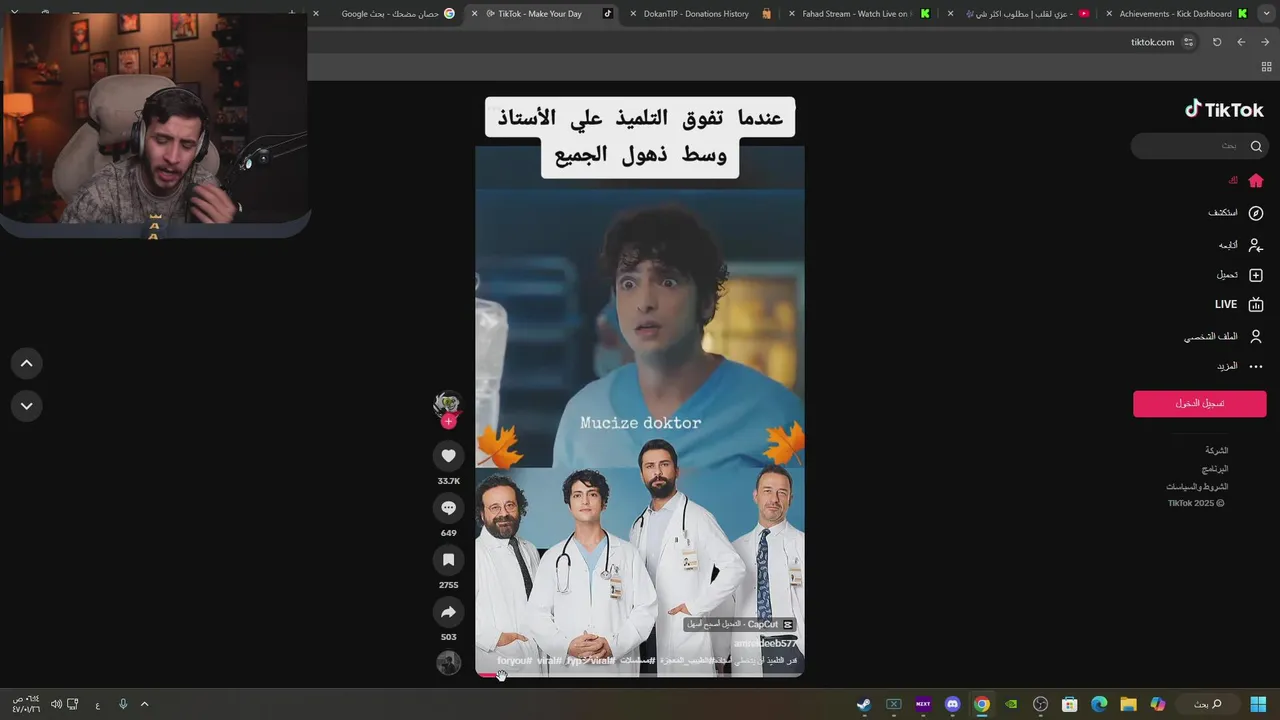The width and height of the screenshot is (1280, 720).
Task: Open Profile (الملف الشخصي) sidebar item
Action: [x=1224, y=337]
